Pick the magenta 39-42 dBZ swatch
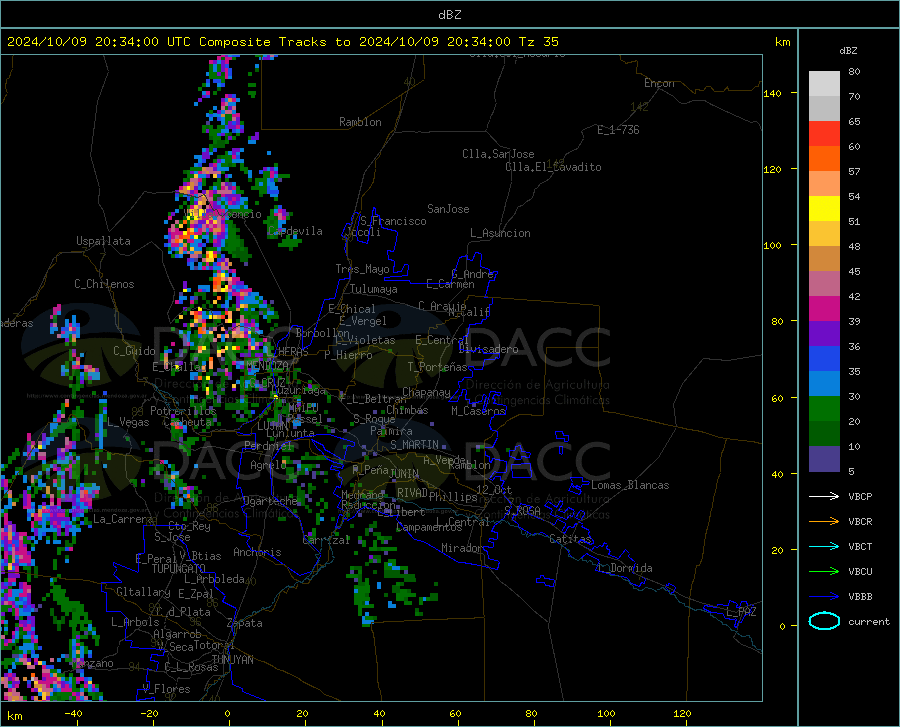The image size is (900, 727). point(824,309)
